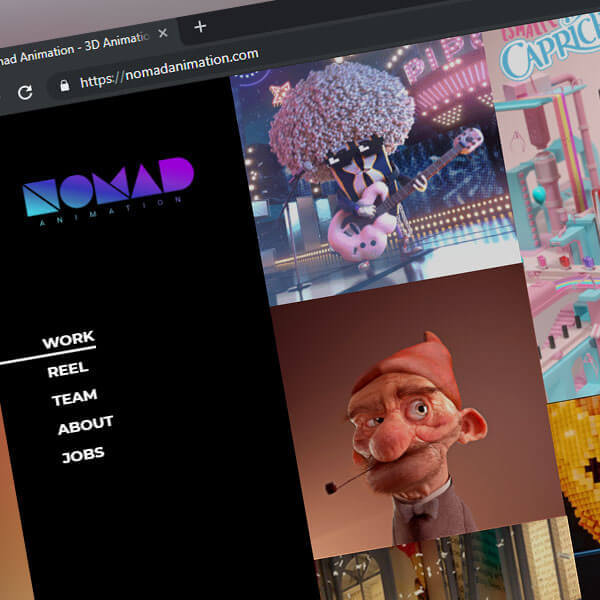
Task: Open the old gnome with pipe thumbnail
Action: [x=415, y=420]
